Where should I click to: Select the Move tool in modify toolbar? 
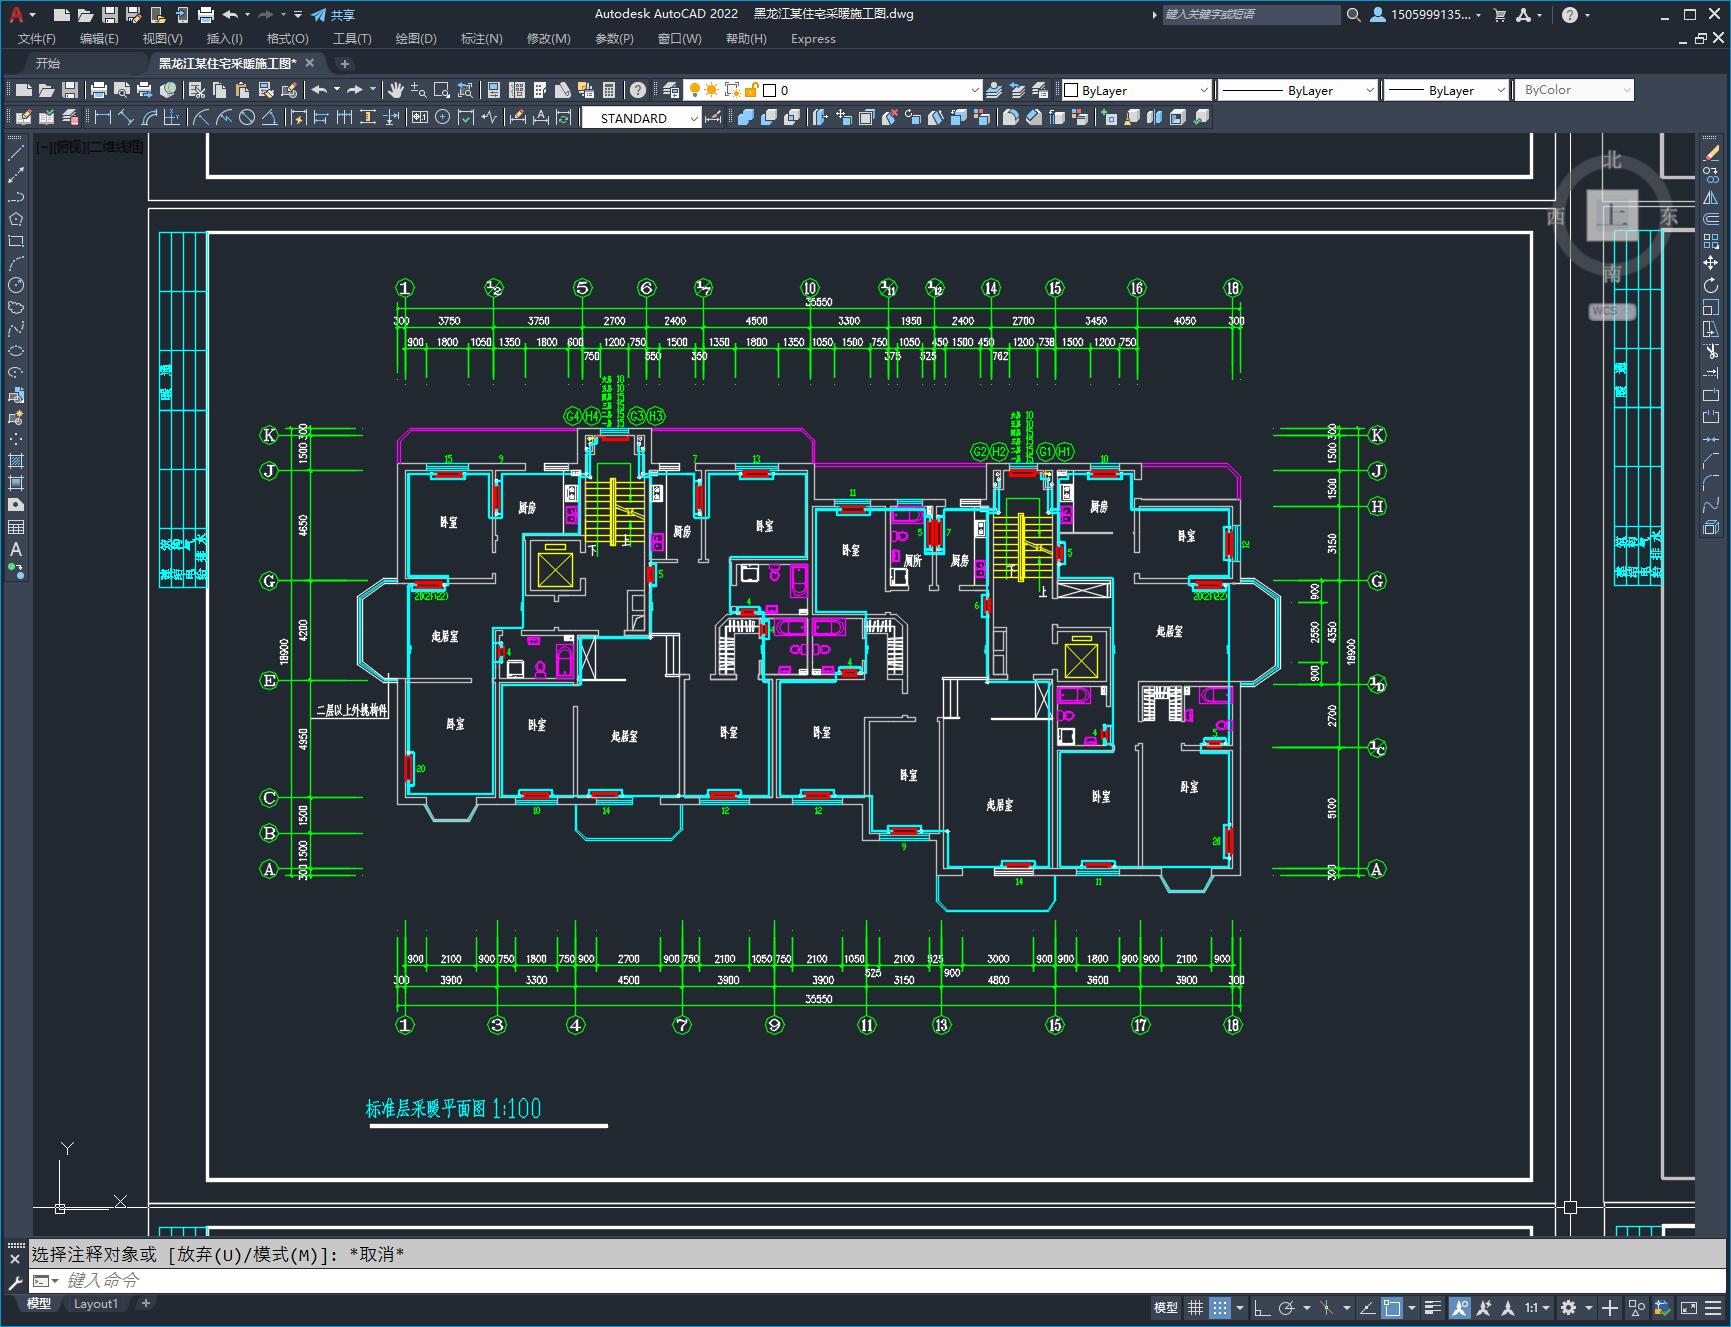point(1711,263)
